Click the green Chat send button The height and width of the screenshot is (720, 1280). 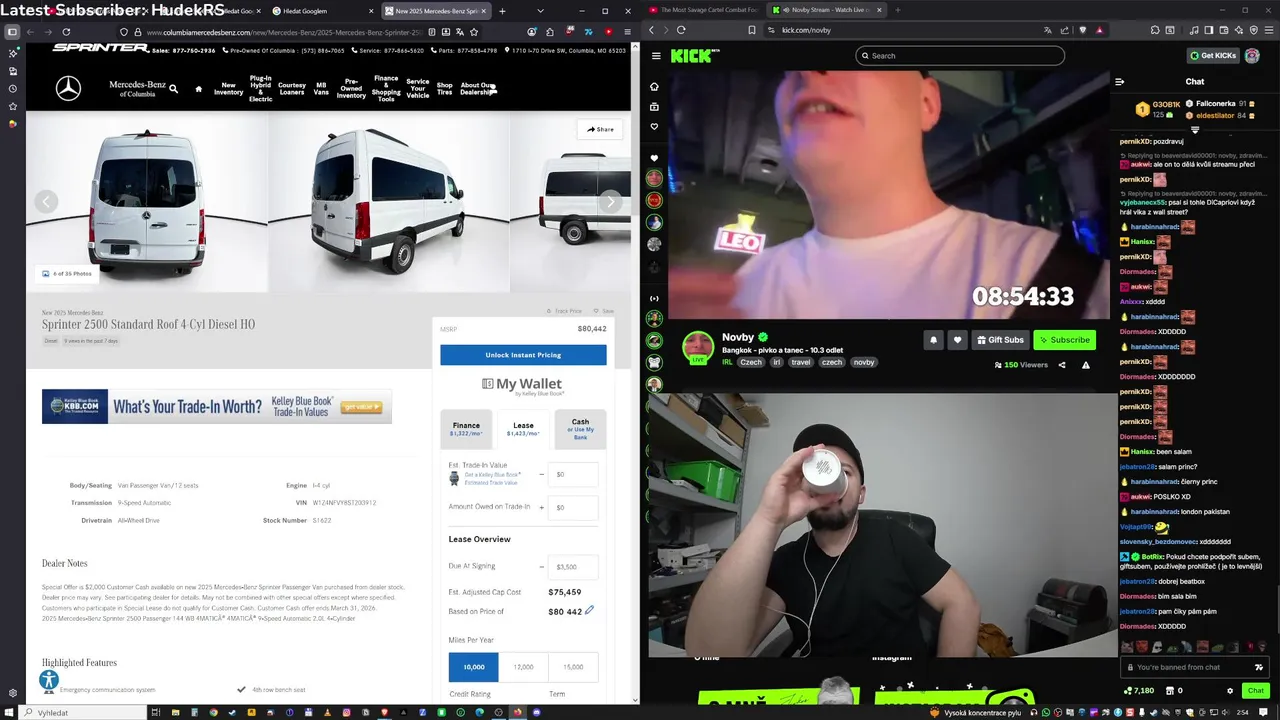[x=1256, y=690]
